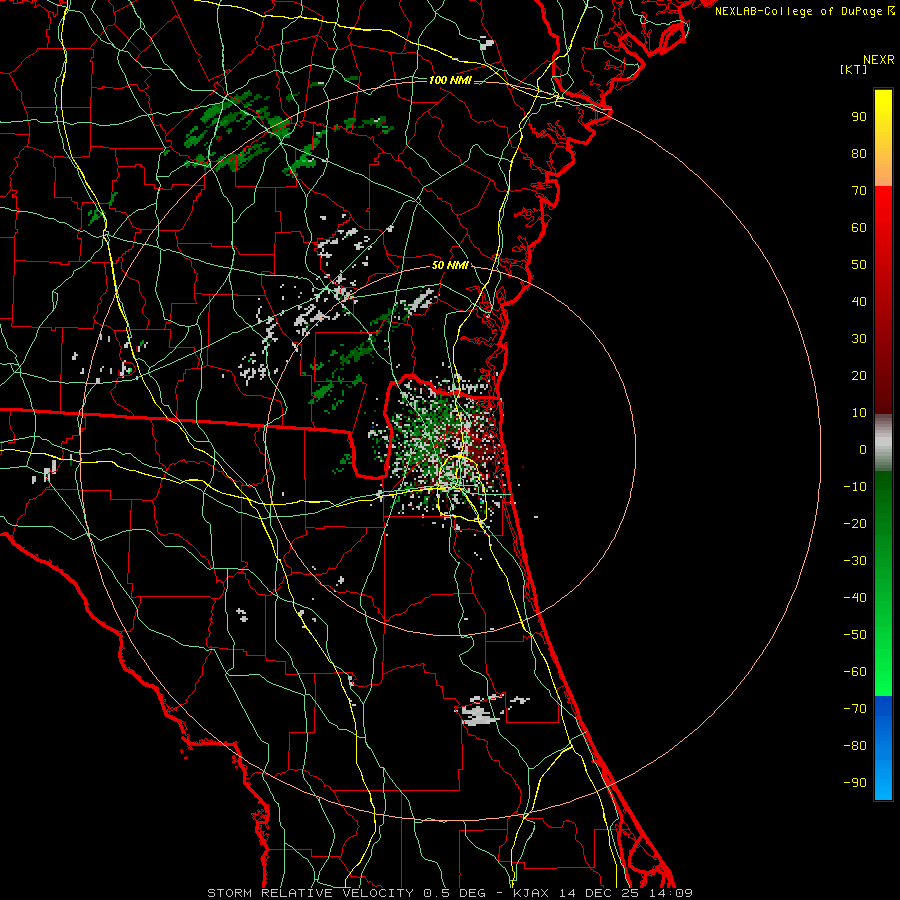This screenshot has height=900, width=900.
Task: Click the 70 value on the velocity scale
Action: click(859, 191)
